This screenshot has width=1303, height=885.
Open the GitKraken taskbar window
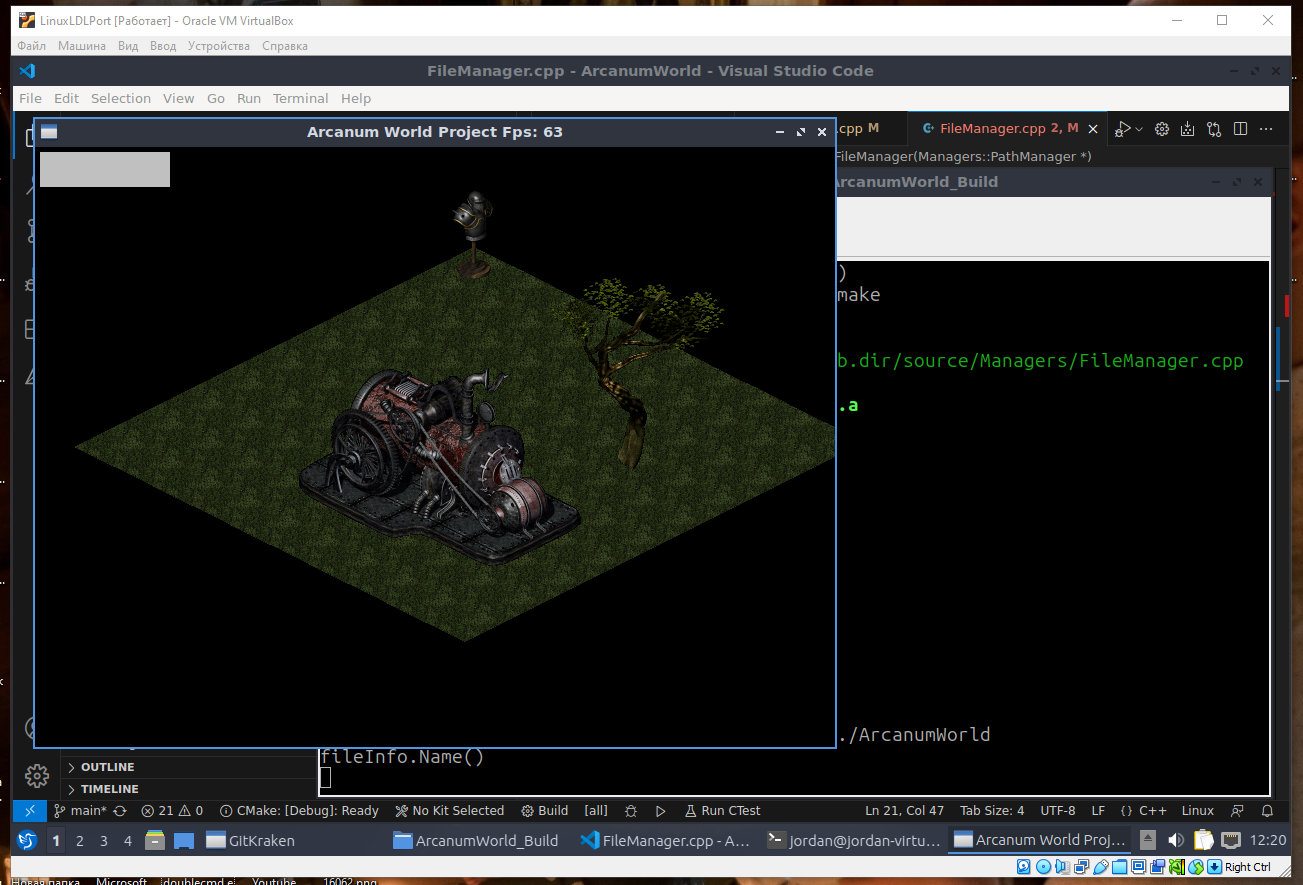295,841
